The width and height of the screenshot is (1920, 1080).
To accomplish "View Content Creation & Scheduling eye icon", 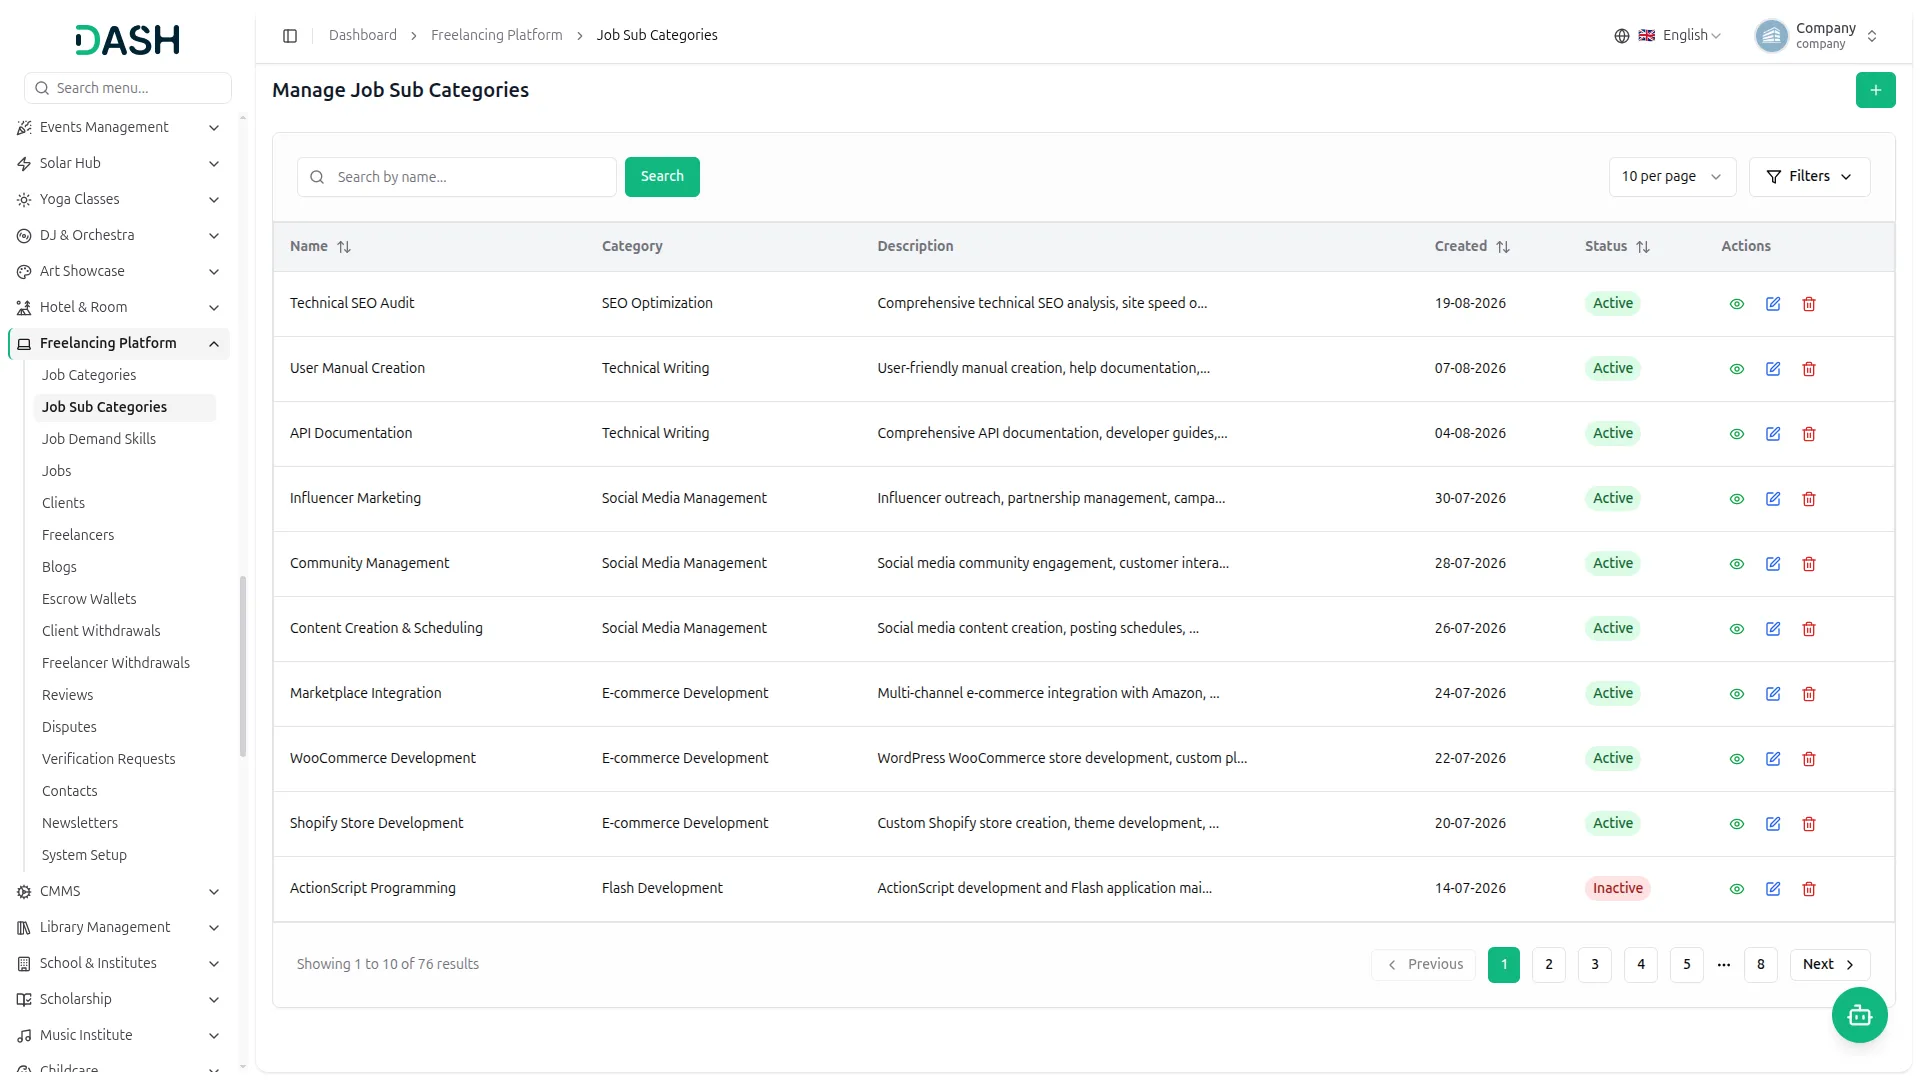I will 1736,629.
